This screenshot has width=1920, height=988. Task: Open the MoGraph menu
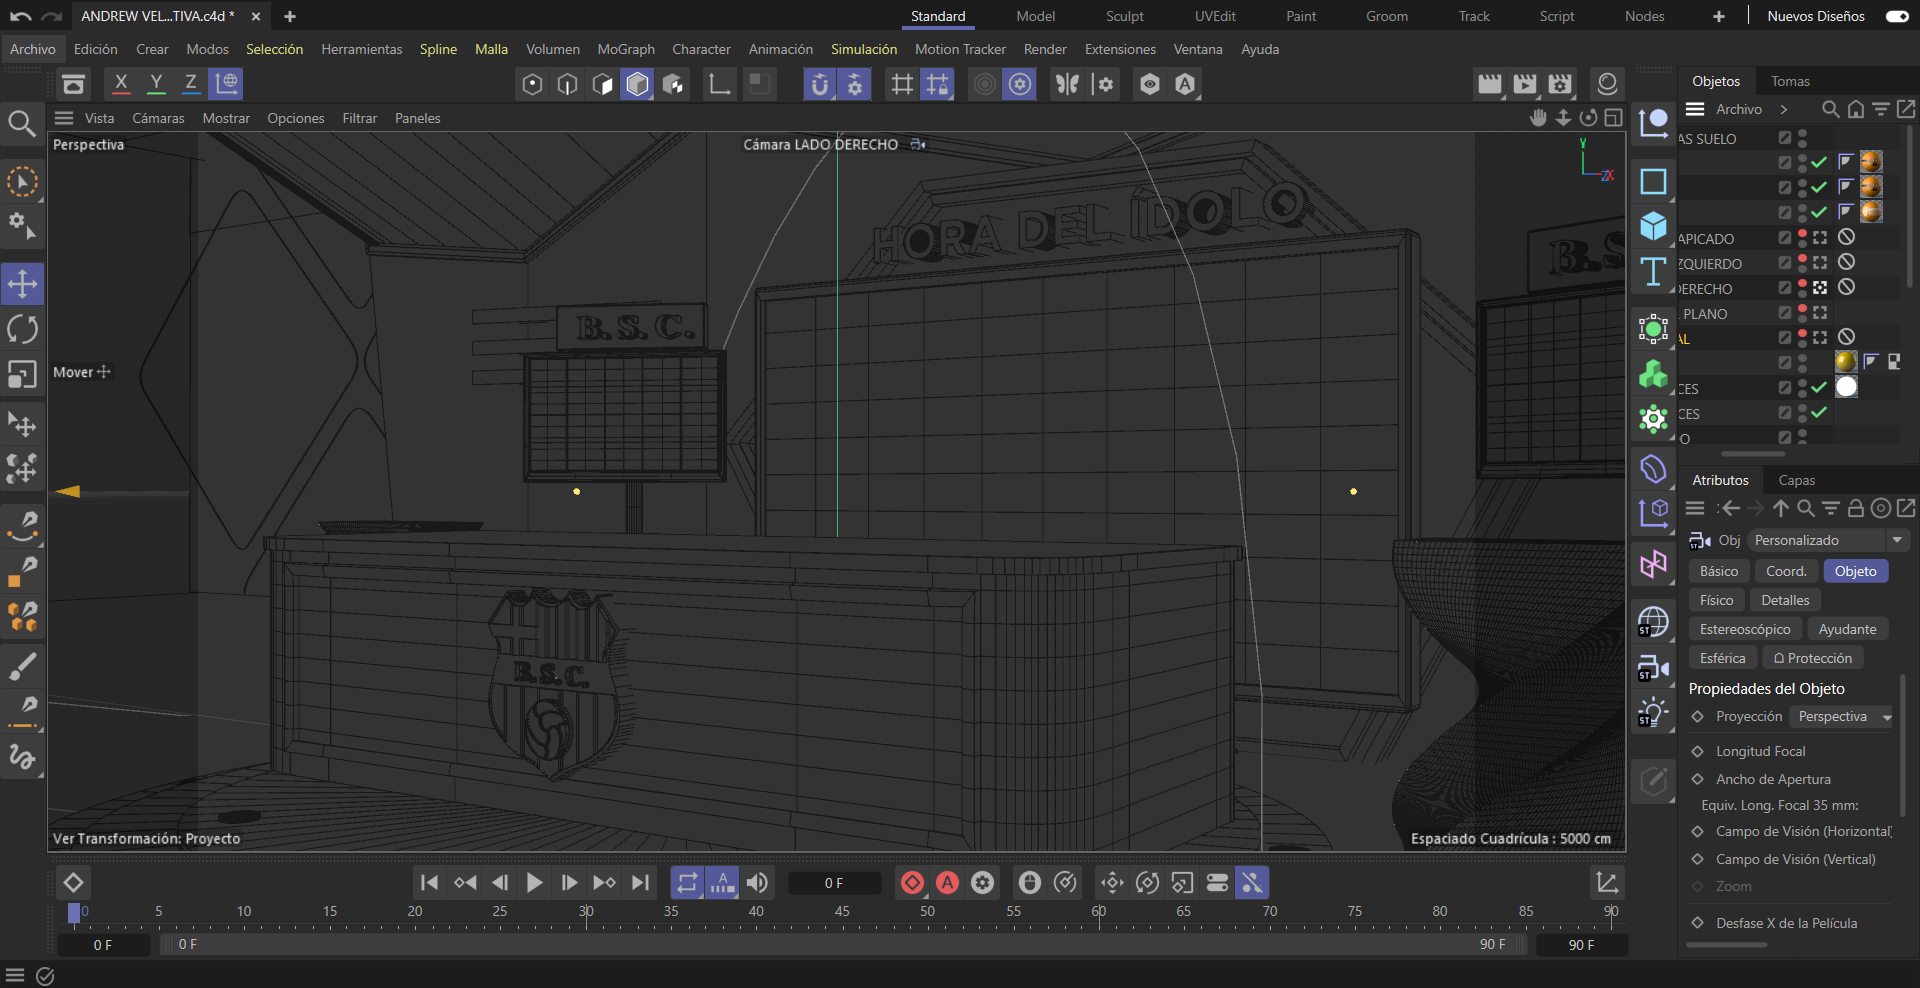tap(626, 49)
